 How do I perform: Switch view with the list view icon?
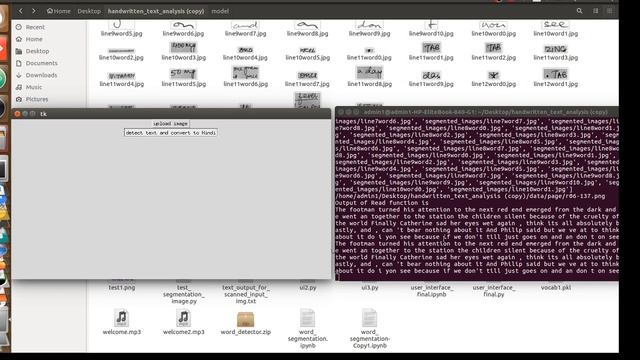click(x=596, y=11)
